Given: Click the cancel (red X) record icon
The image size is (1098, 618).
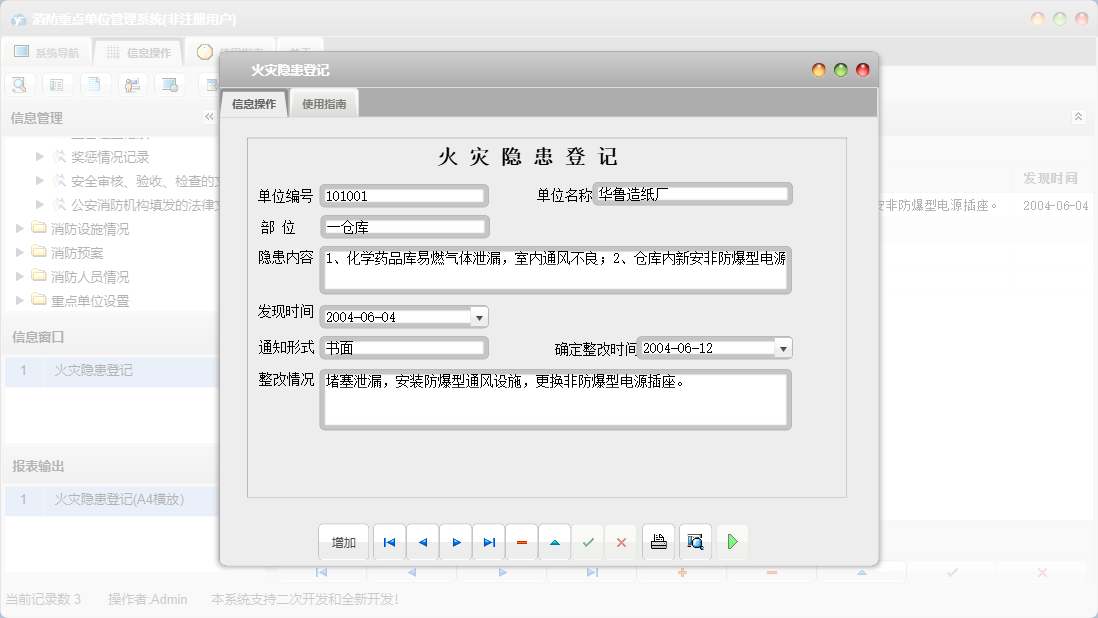Looking at the screenshot, I should click(621, 541).
